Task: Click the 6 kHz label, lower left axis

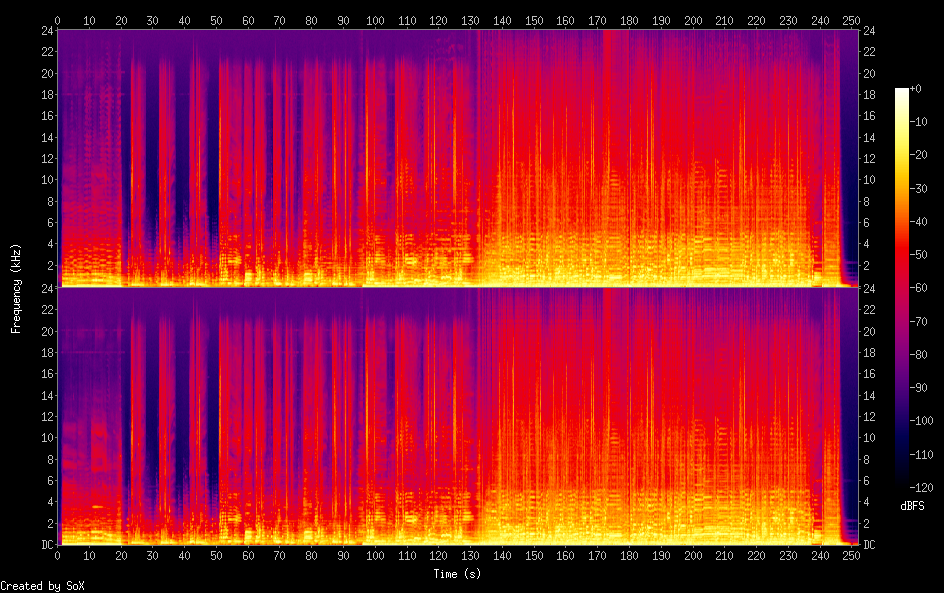Action: [51, 480]
